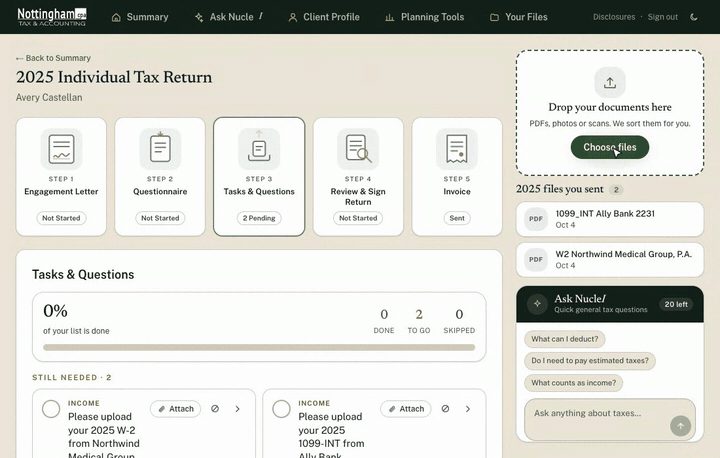Select the Step 2 Questionnaire card title
720x458 pixels.
coord(160,192)
